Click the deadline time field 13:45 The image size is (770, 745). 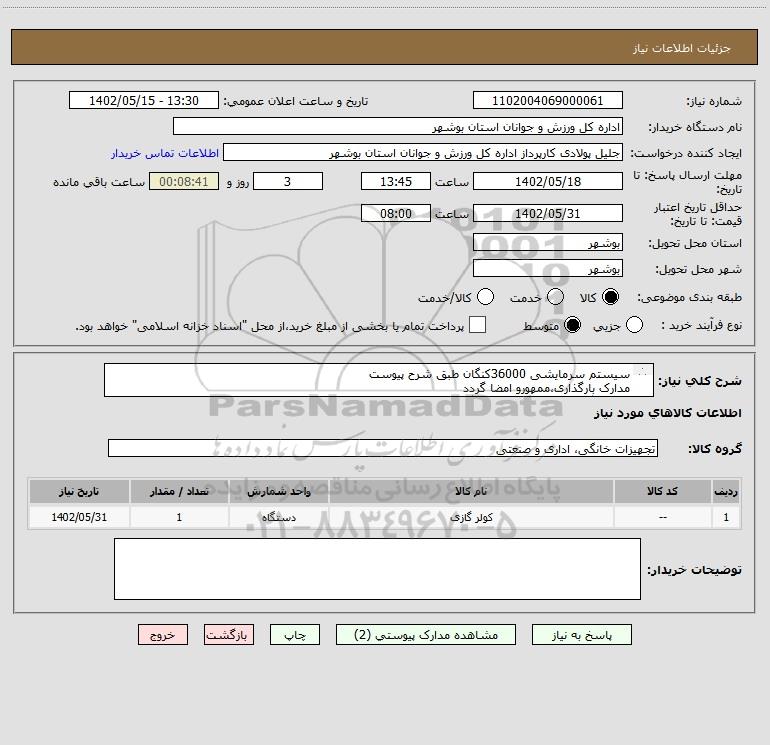pyautogui.click(x=396, y=181)
